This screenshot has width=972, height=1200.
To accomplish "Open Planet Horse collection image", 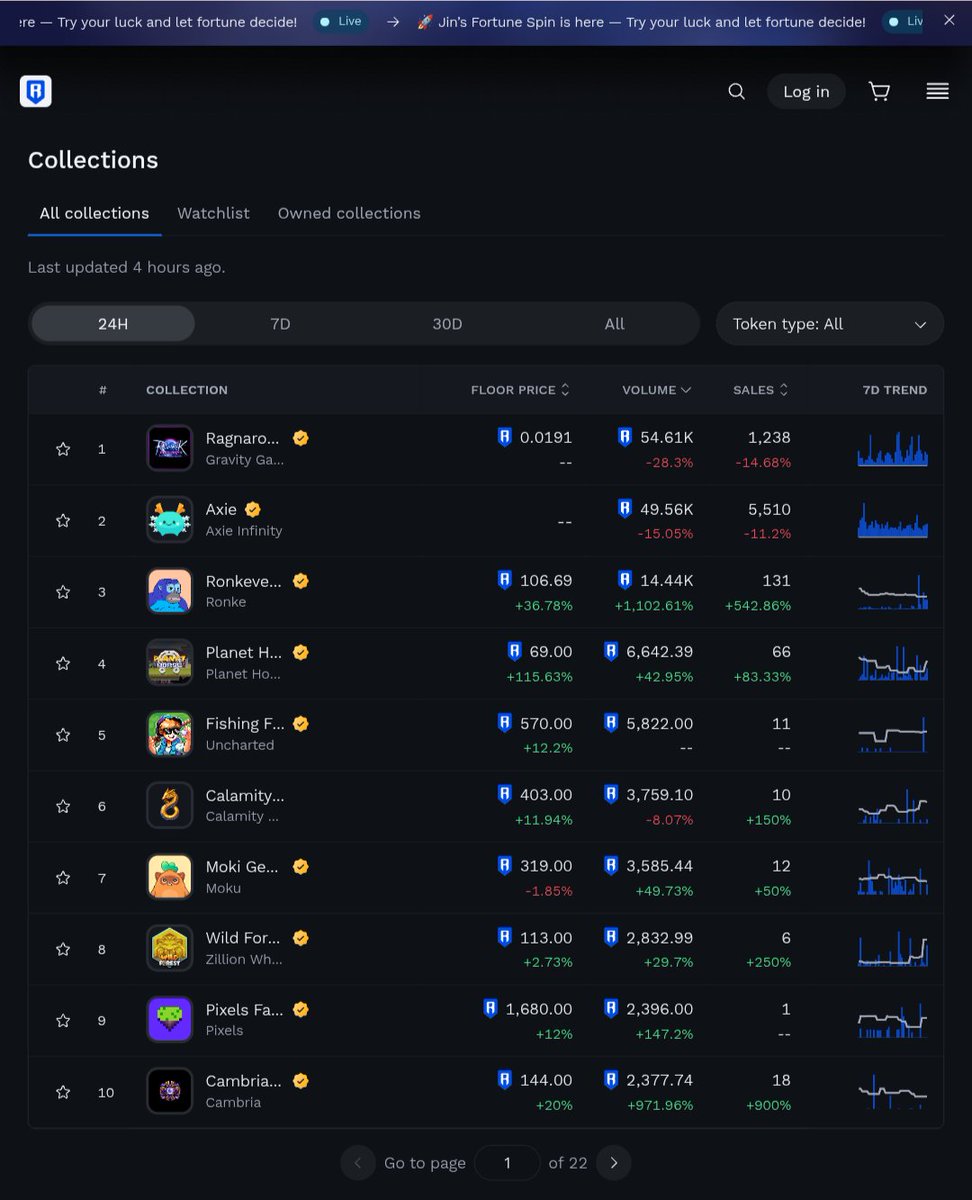I will (x=170, y=663).
